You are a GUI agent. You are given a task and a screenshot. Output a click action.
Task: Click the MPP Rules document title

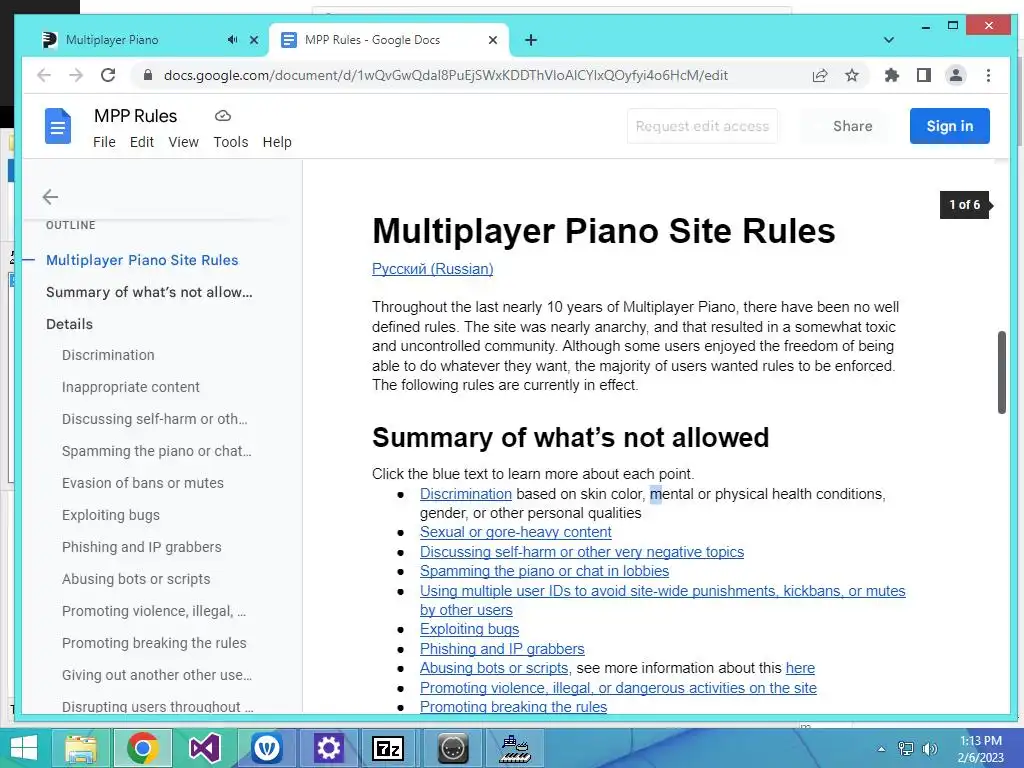click(x=135, y=116)
